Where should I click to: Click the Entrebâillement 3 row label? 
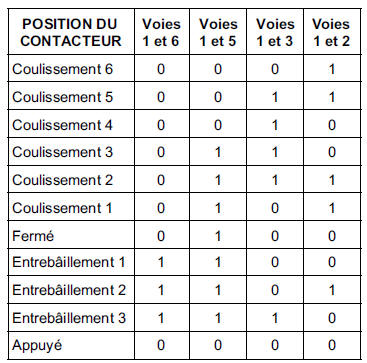tap(69, 318)
